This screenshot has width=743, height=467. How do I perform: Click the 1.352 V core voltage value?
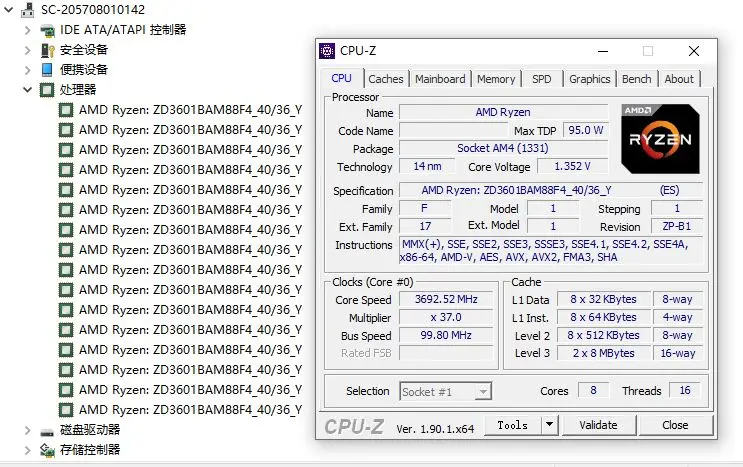tap(572, 166)
